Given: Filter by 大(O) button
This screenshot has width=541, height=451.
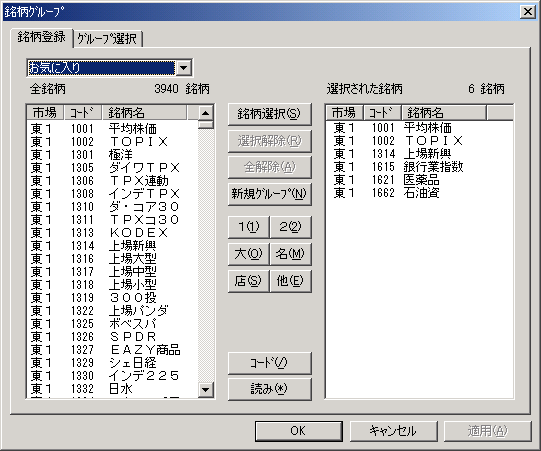Looking at the screenshot, I should [x=248, y=254].
